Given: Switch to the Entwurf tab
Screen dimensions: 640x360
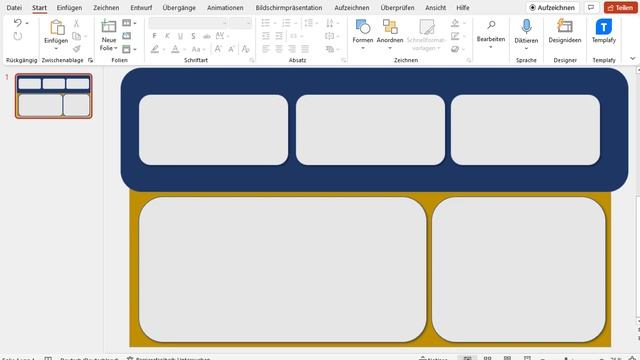Looking at the screenshot, I should tap(141, 8).
